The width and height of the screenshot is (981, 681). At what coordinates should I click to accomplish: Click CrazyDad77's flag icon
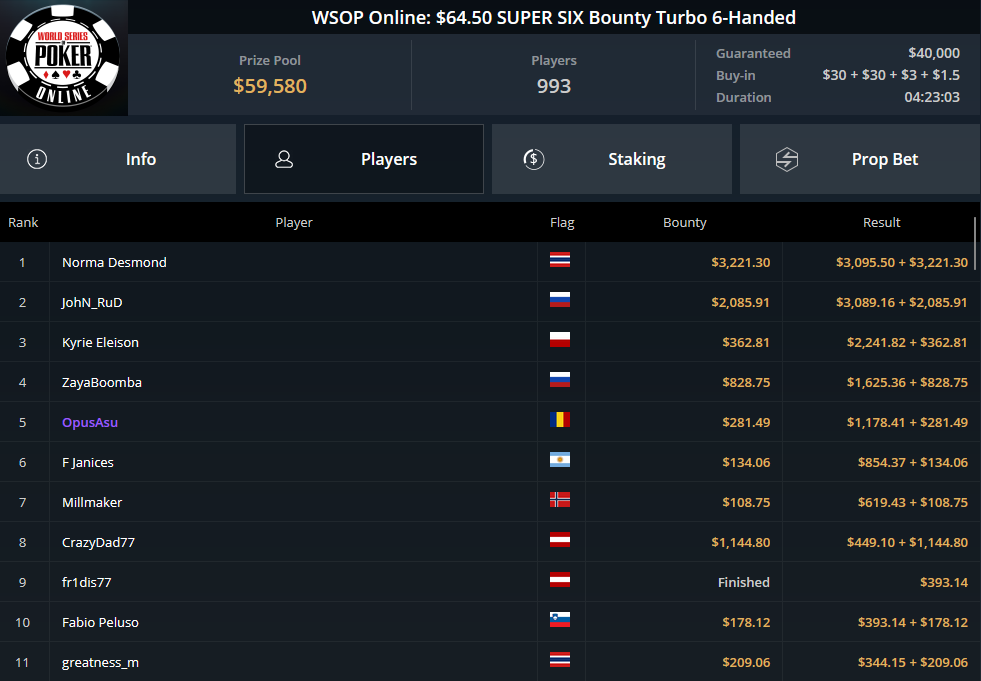coord(560,540)
